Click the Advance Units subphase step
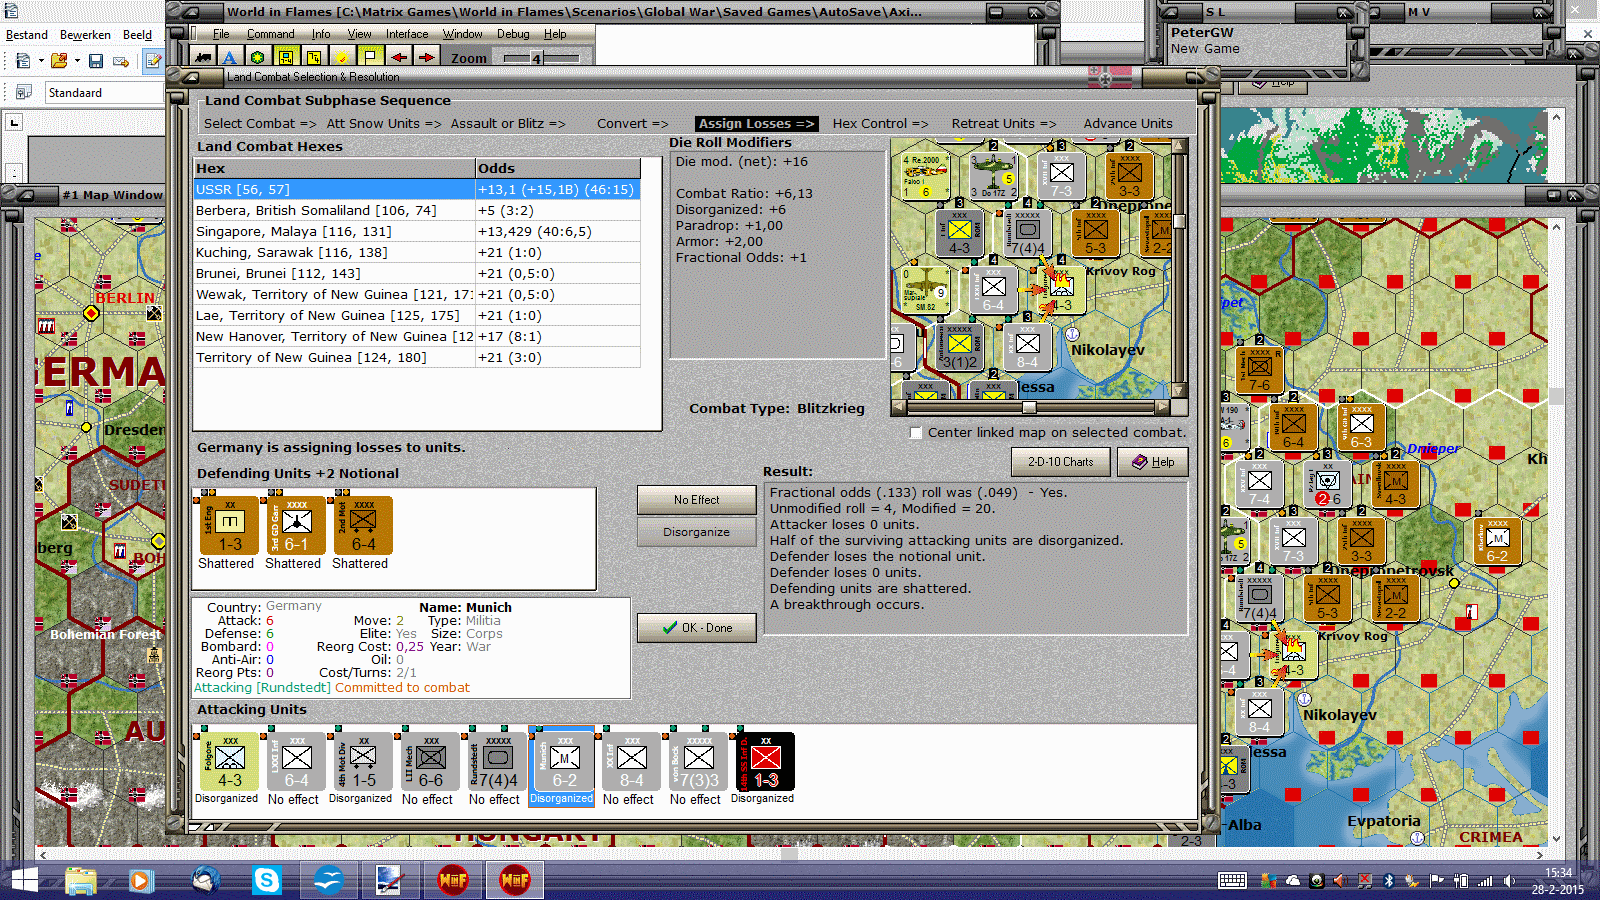The image size is (1600, 900). (1128, 124)
